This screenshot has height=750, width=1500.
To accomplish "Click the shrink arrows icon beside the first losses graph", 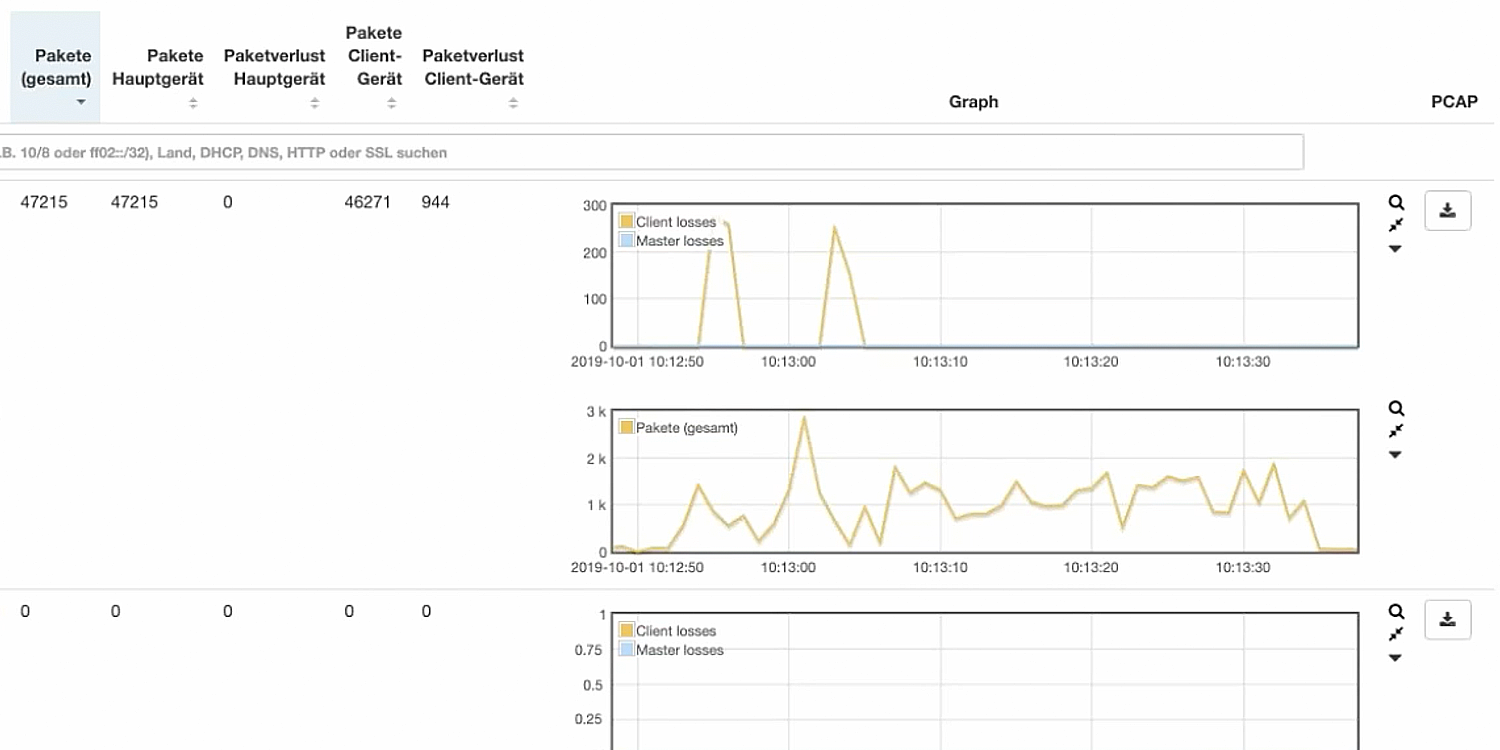I will [x=1396, y=225].
